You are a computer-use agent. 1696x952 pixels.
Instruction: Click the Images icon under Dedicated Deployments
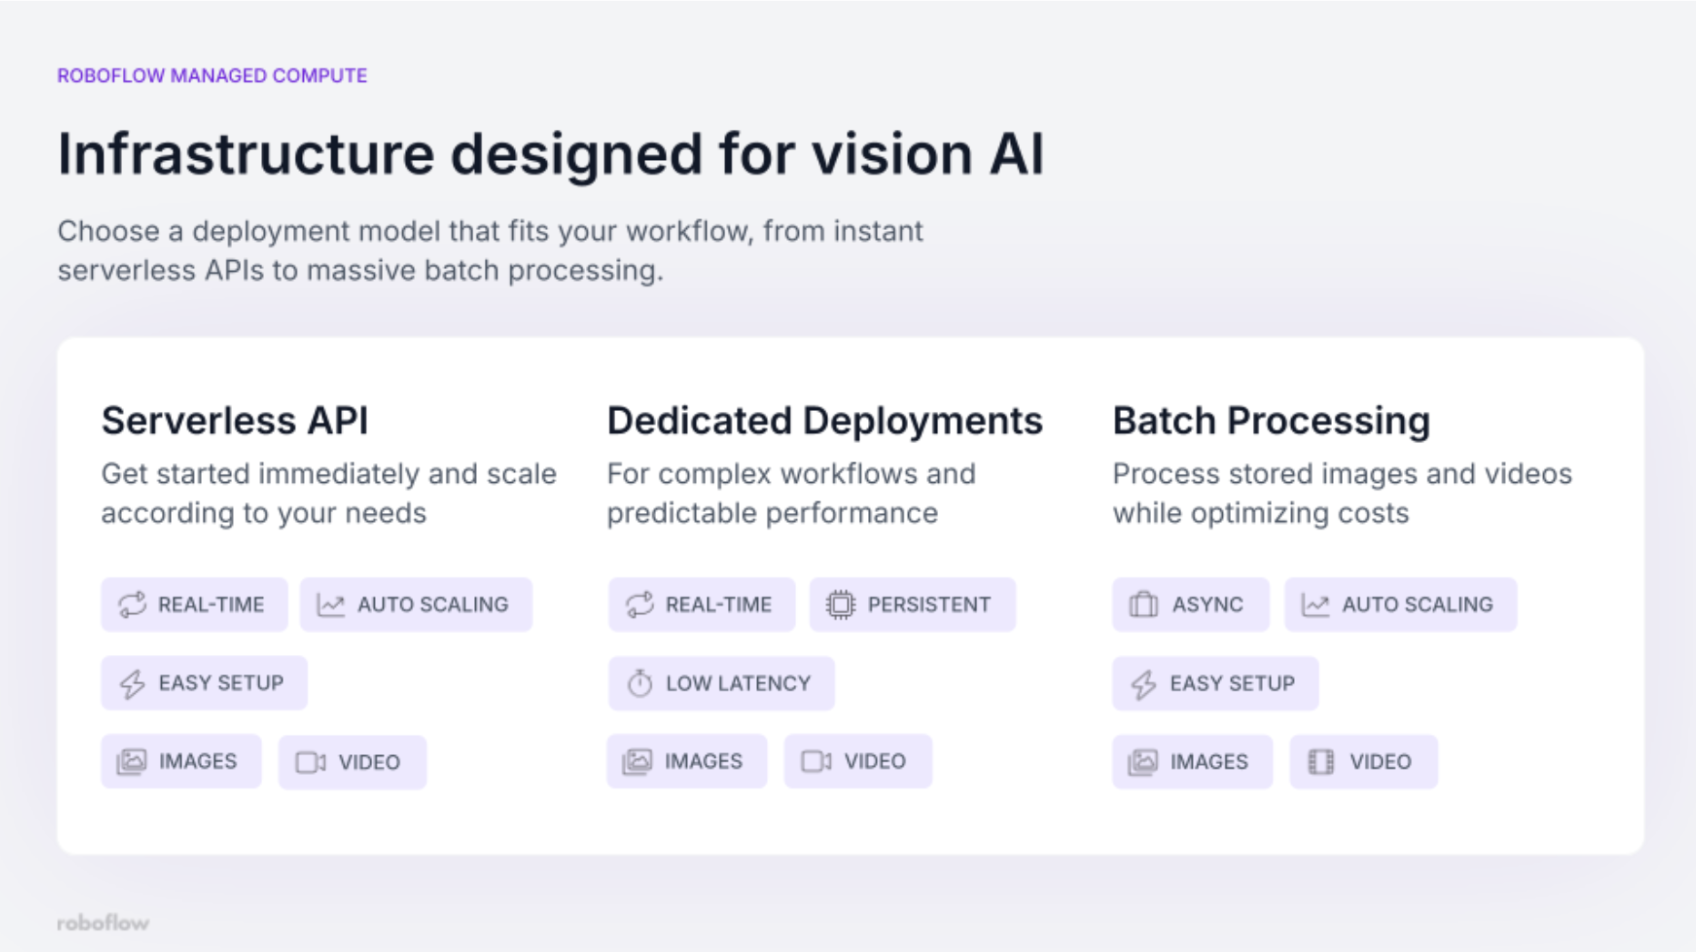[x=637, y=762]
